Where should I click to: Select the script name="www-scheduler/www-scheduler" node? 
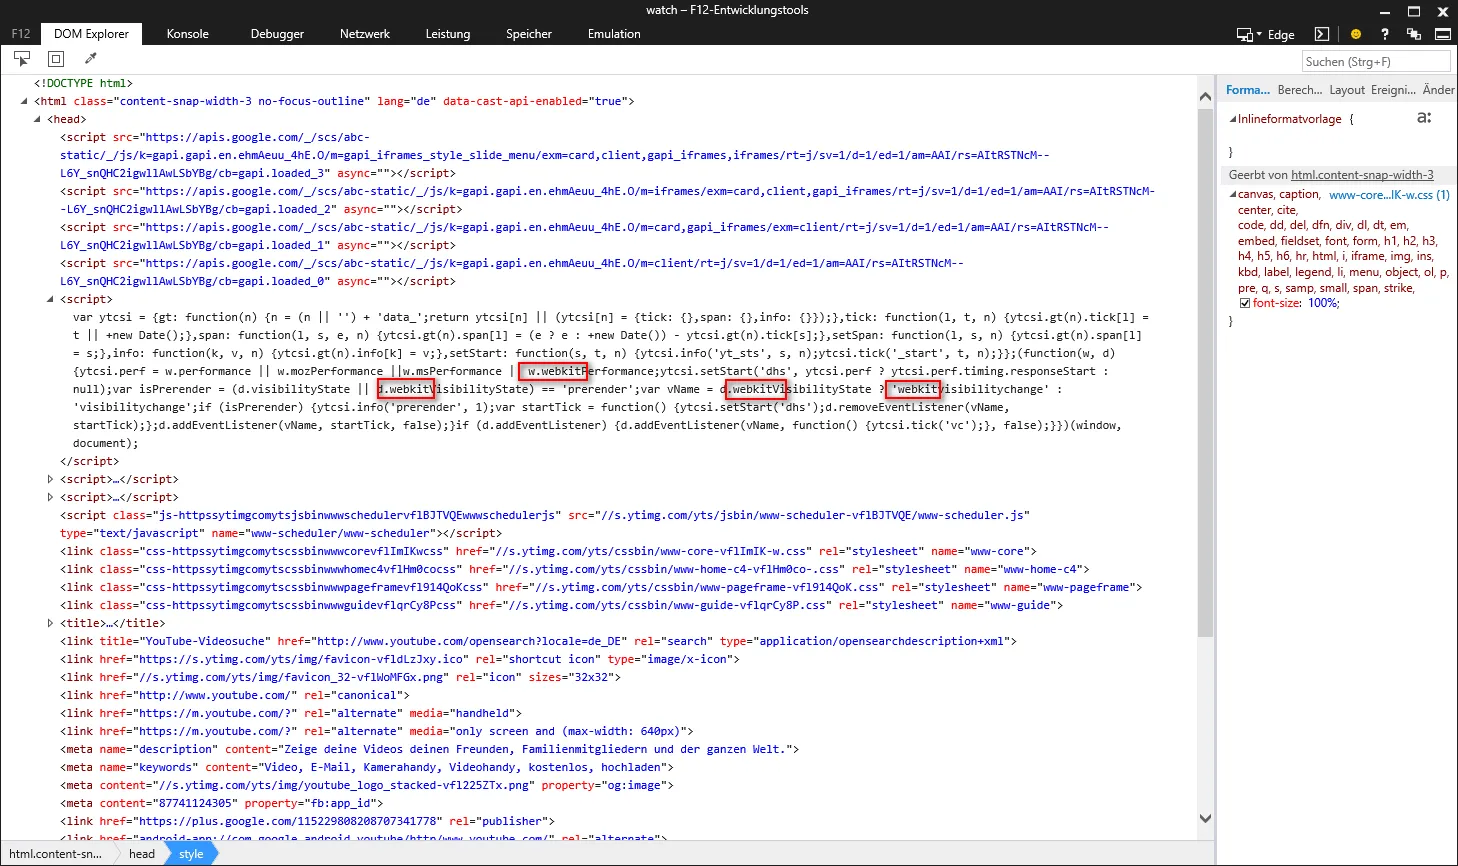[545, 524]
